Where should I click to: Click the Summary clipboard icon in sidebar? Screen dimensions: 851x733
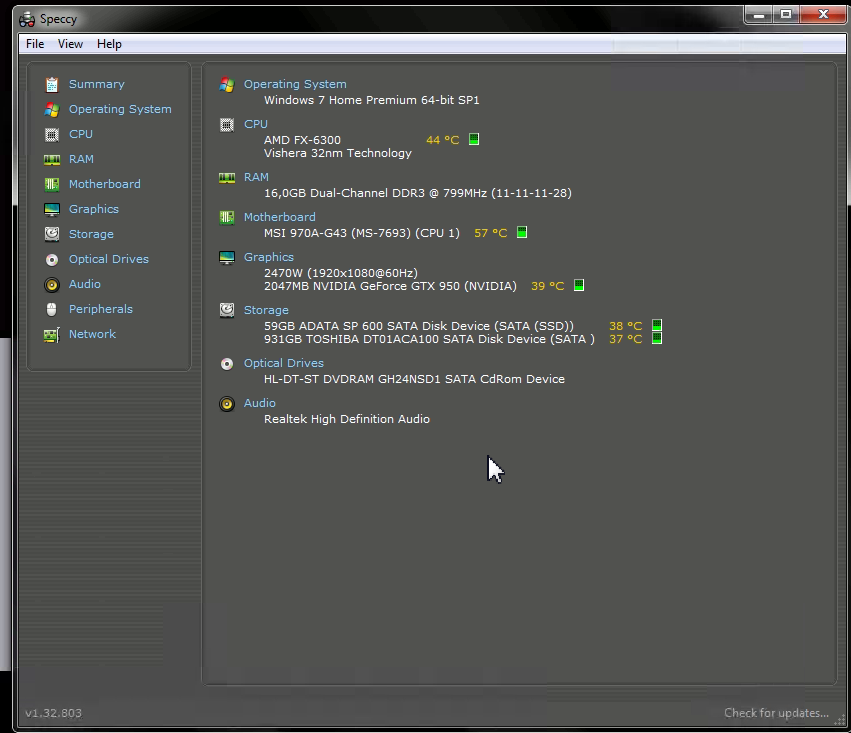click(x=52, y=85)
